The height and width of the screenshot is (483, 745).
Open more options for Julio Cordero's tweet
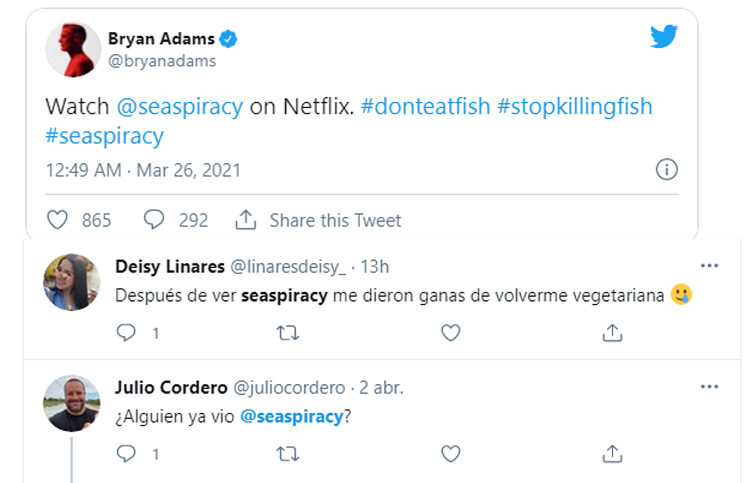(x=710, y=387)
